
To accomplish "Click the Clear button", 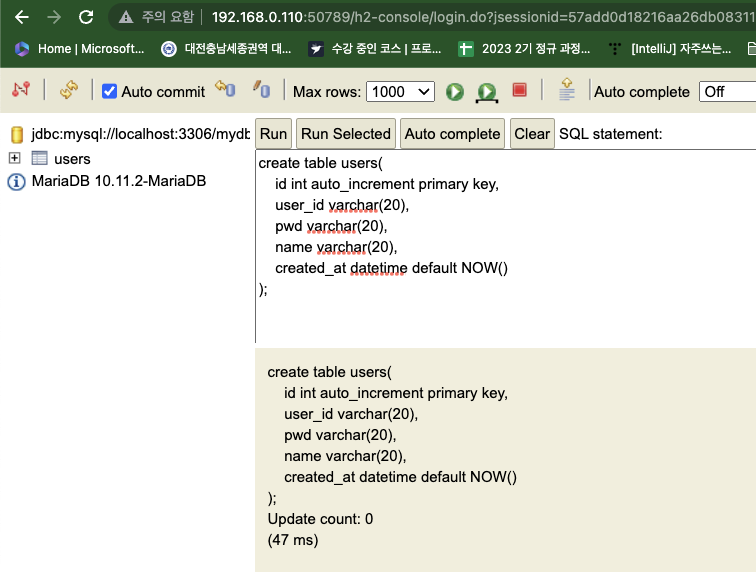I will (x=532, y=134).
